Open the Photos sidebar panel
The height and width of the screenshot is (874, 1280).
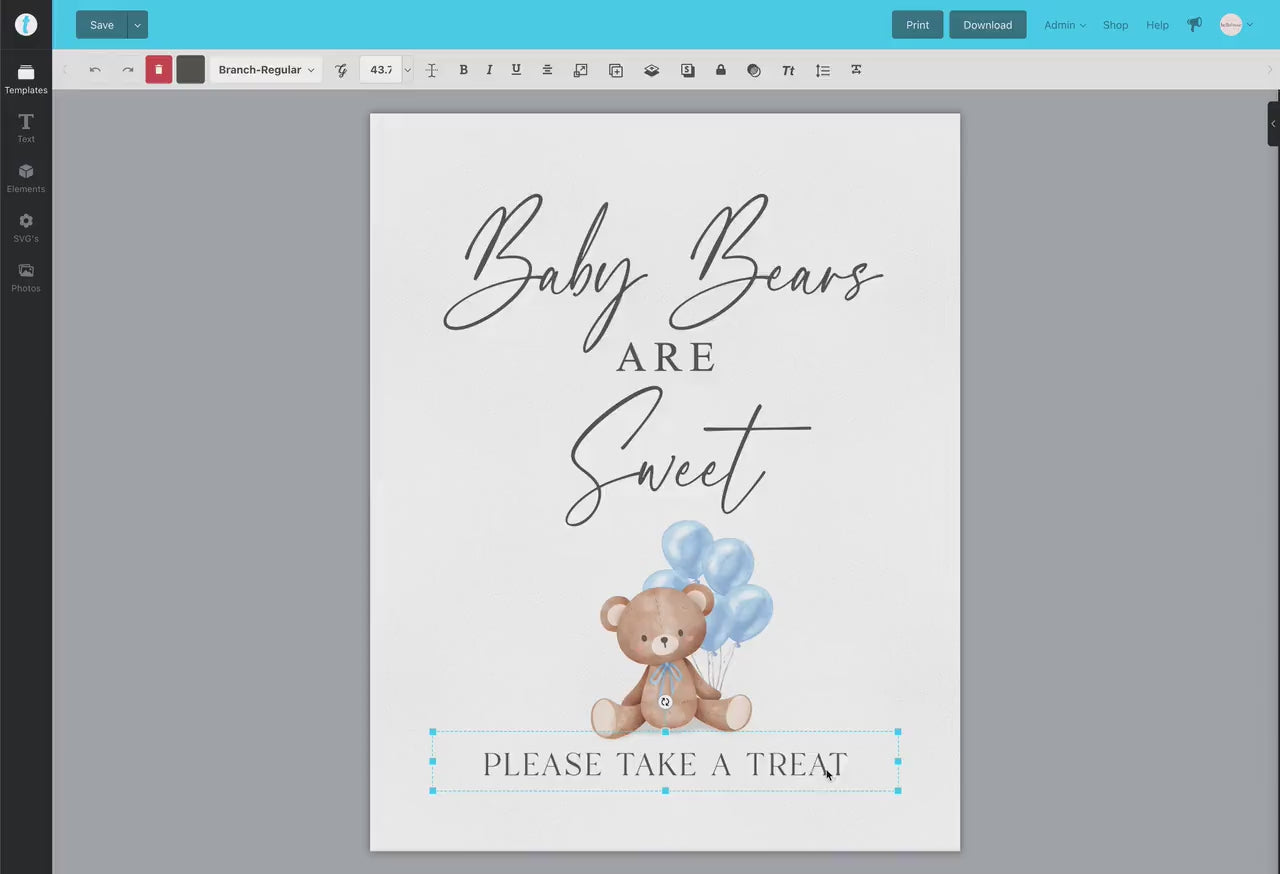click(26, 278)
